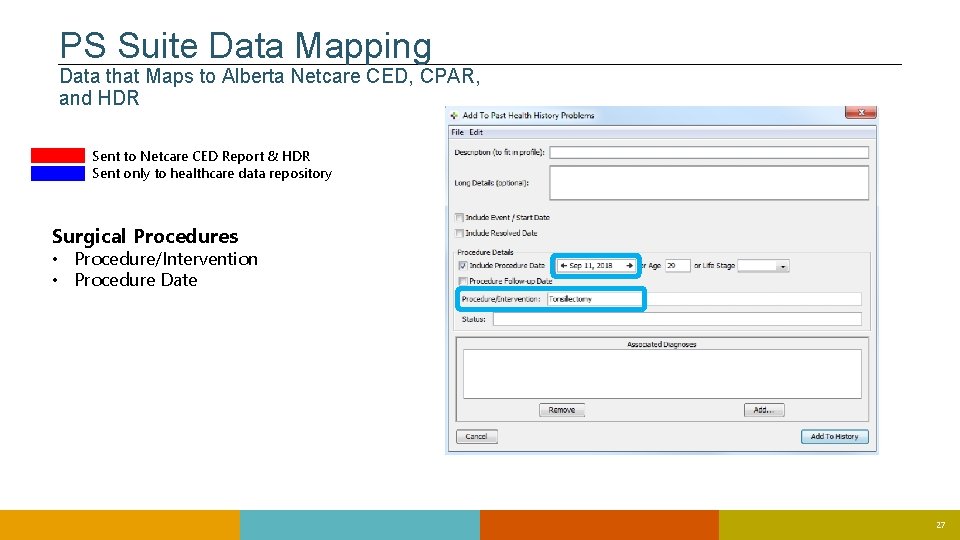Viewport: 960px width, 540px height.
Task: Click 'Sent only to healthcare data repository' text
Action: click(x=212, y=174)
